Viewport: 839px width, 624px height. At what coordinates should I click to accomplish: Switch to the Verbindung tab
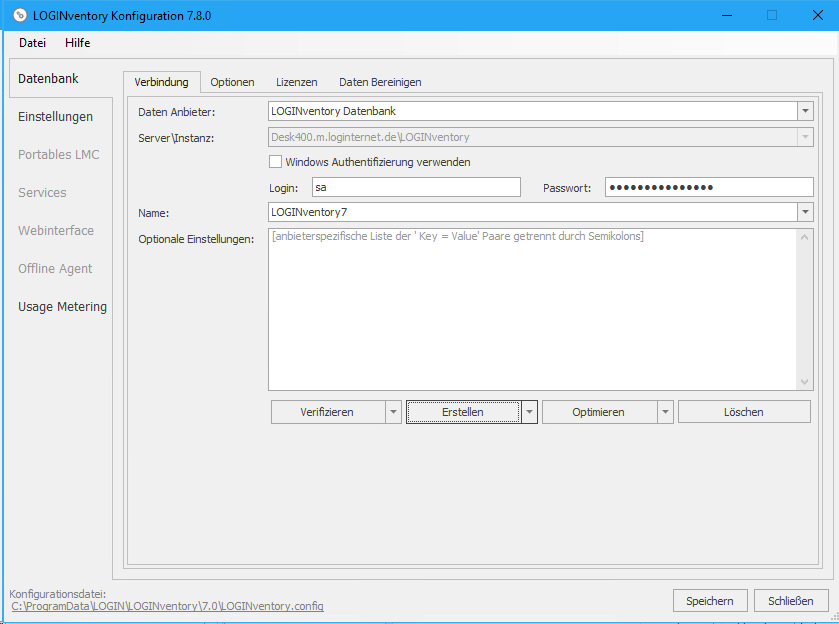click(162, 82)
